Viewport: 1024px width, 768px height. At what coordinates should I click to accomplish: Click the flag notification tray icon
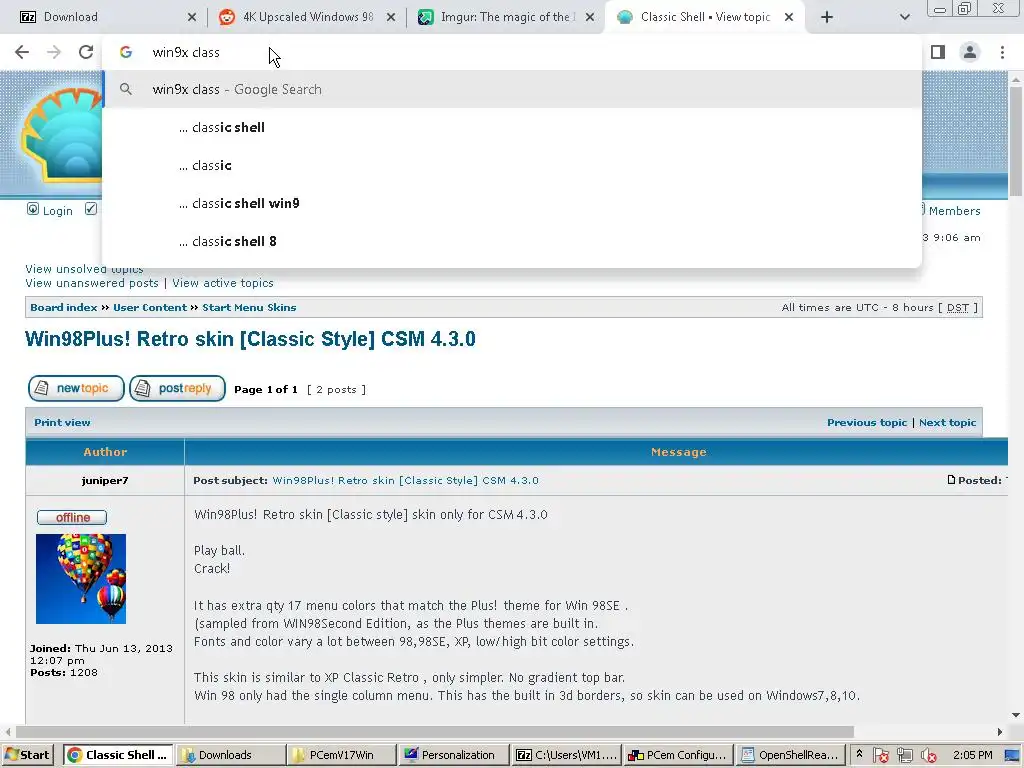880,756
